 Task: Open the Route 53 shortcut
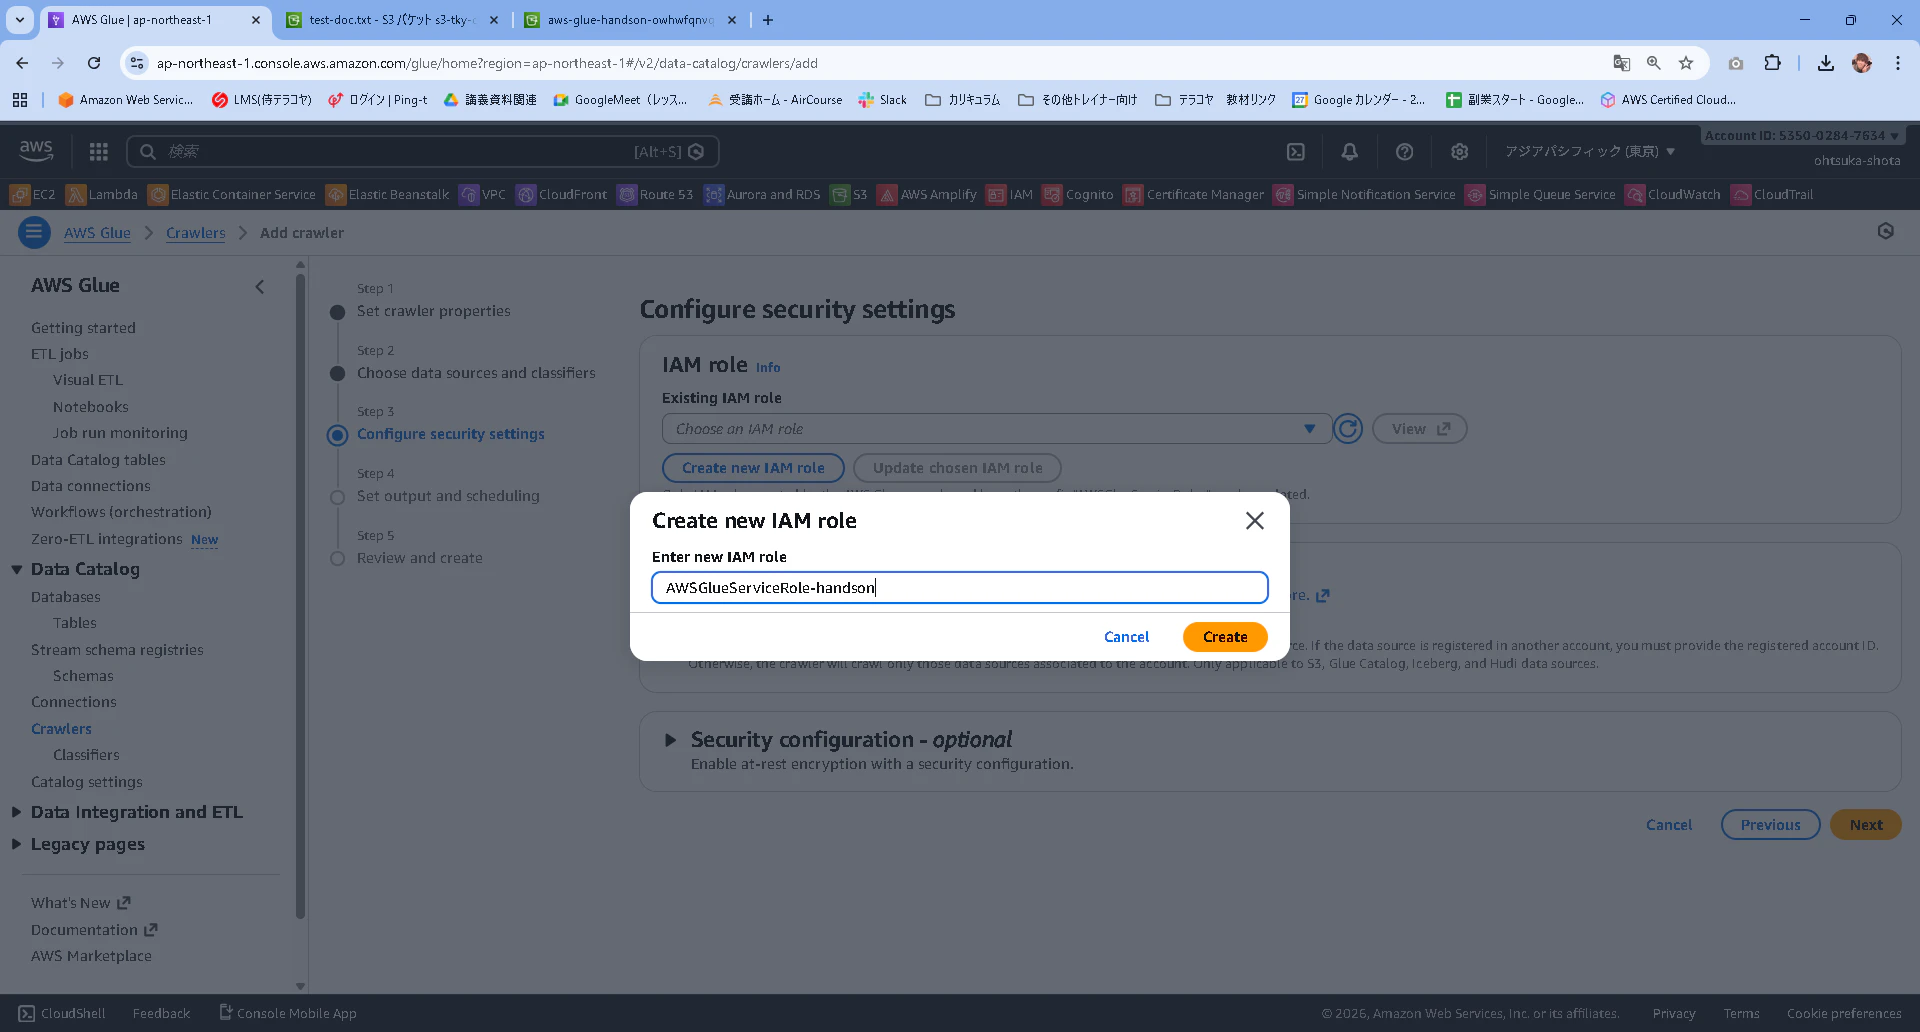[656, 195]
